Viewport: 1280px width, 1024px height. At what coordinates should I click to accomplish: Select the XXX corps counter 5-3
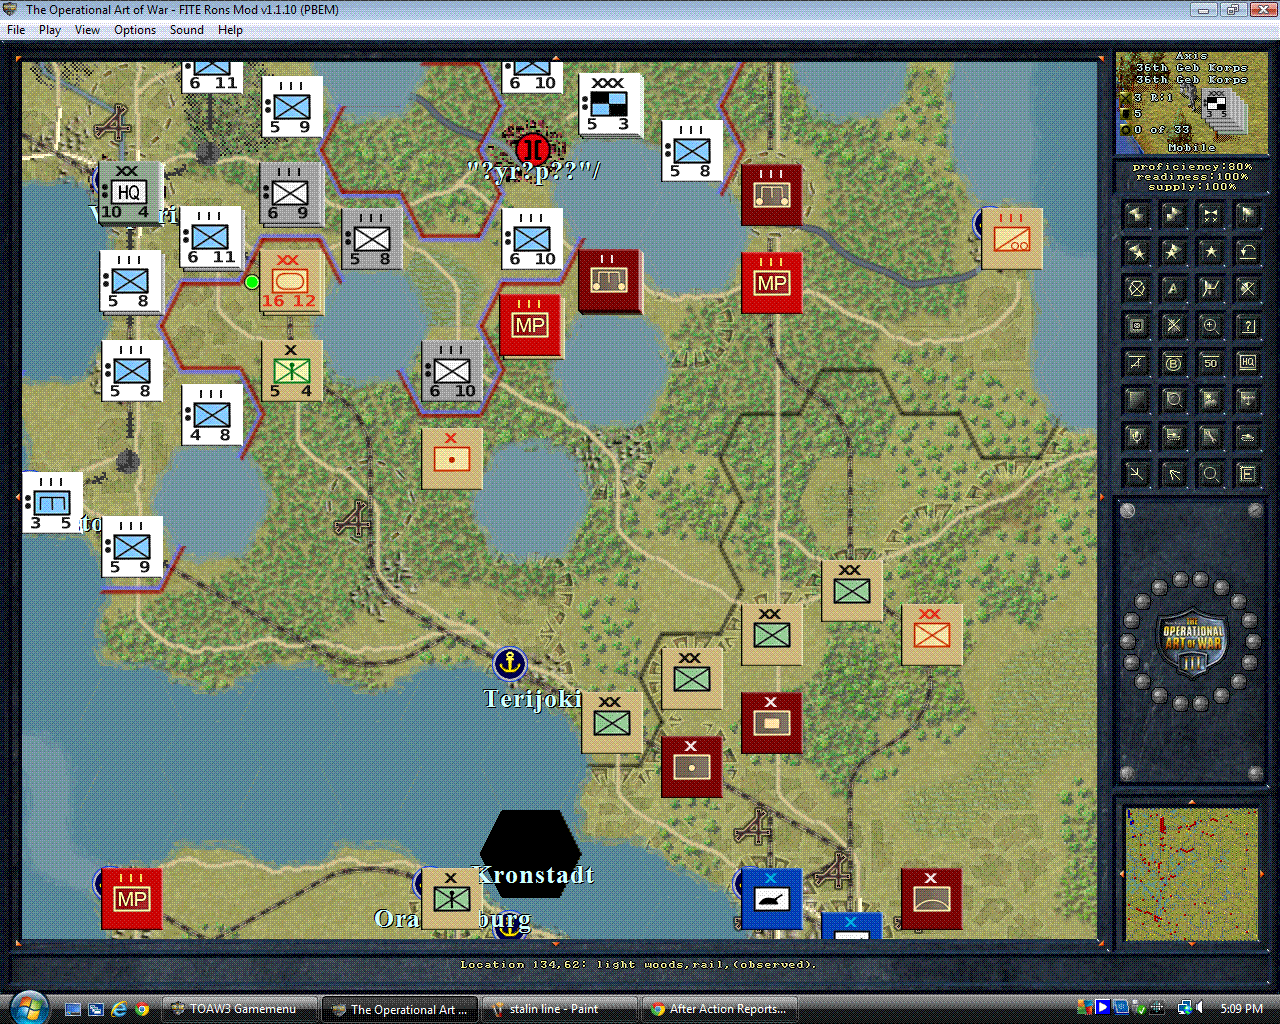pos(609,104)
